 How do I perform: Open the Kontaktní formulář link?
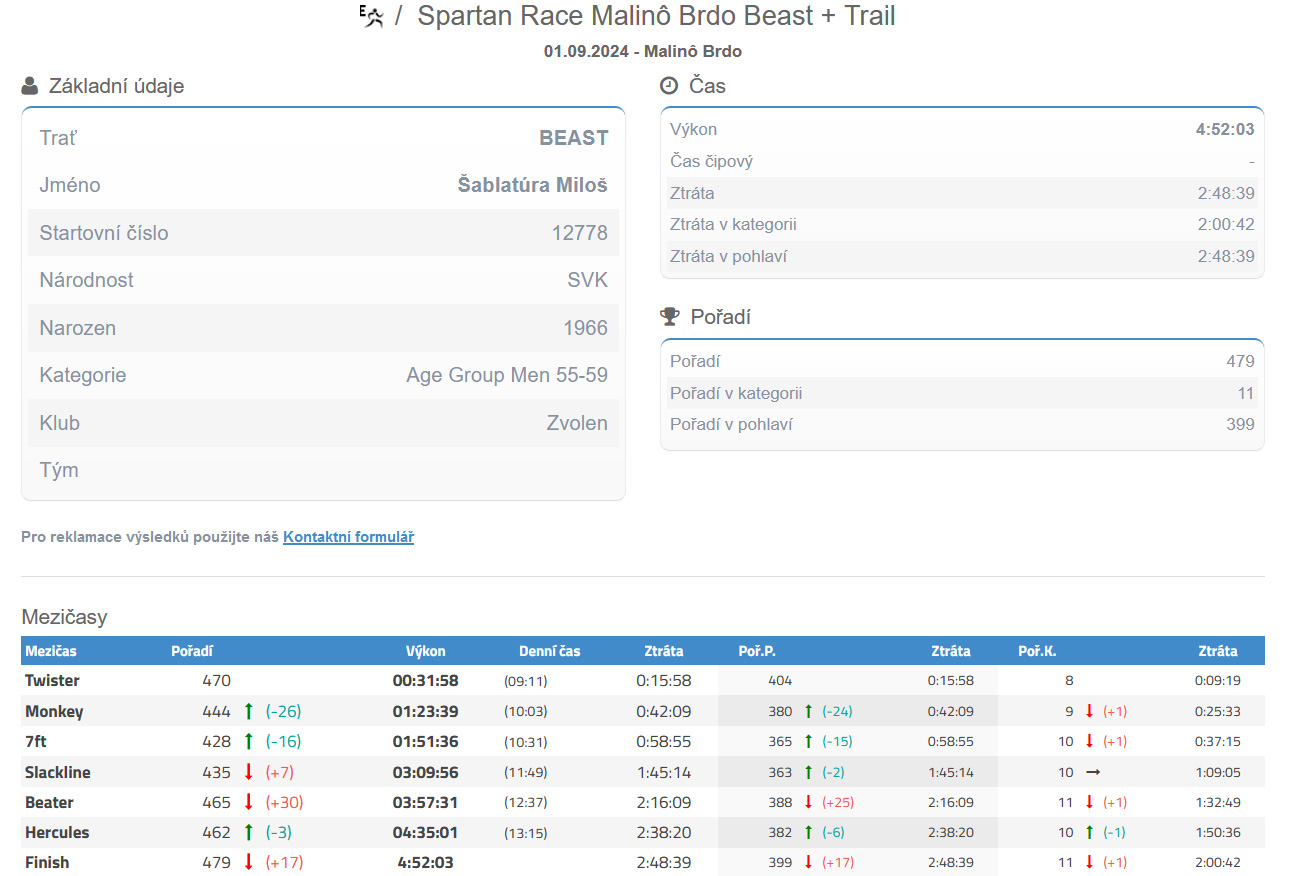point(348,537)
